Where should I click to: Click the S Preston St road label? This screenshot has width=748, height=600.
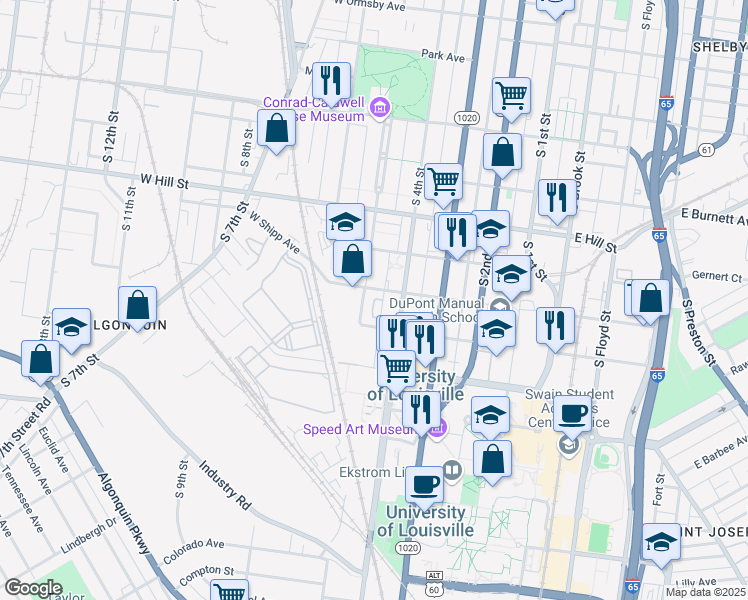click(698, 333)
